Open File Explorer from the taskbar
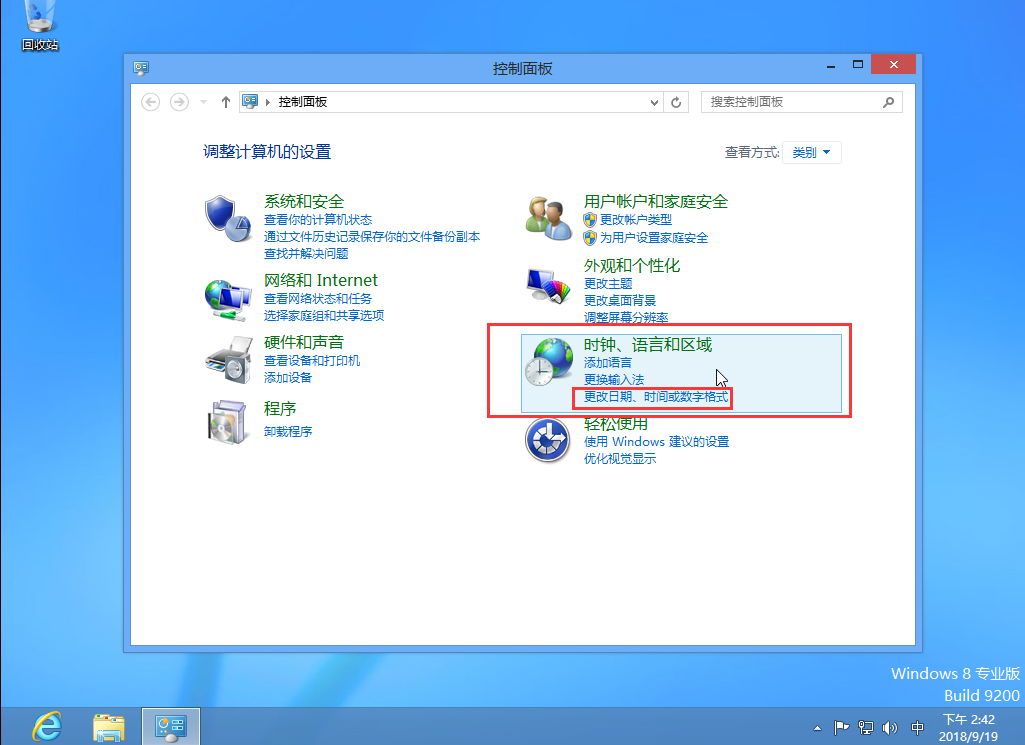 click(108, 726)
